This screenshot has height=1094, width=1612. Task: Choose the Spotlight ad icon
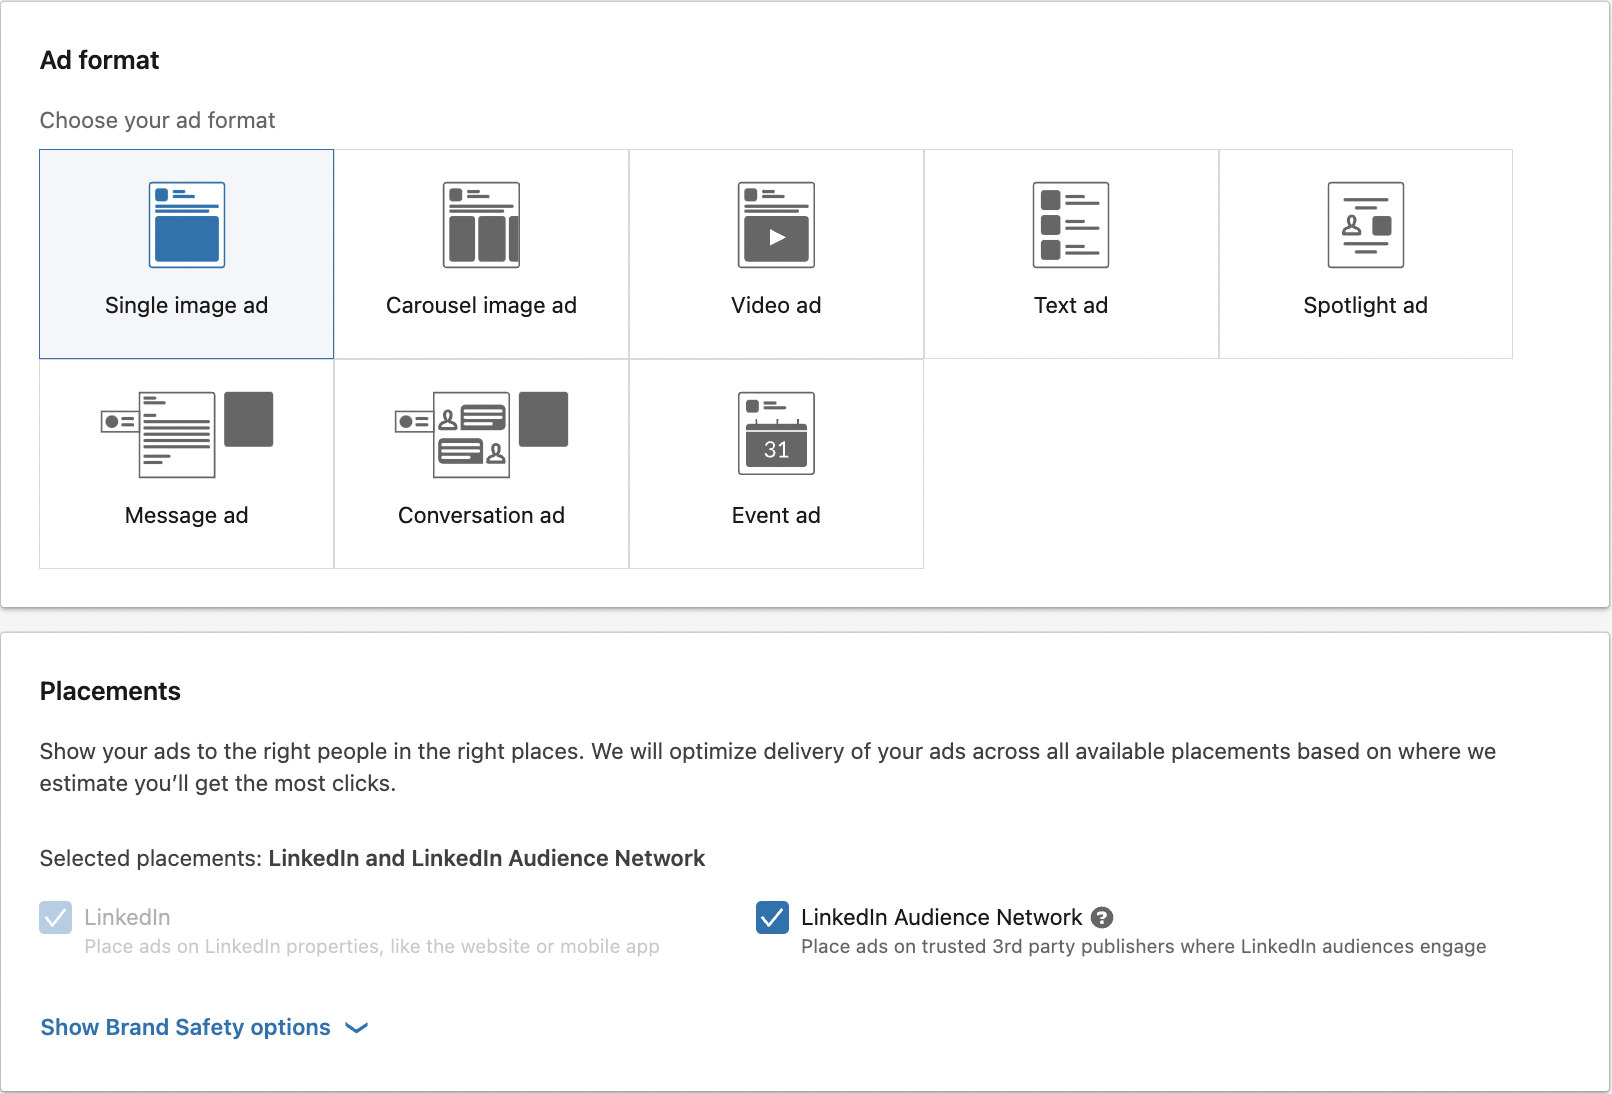[x=1365, y=225]
